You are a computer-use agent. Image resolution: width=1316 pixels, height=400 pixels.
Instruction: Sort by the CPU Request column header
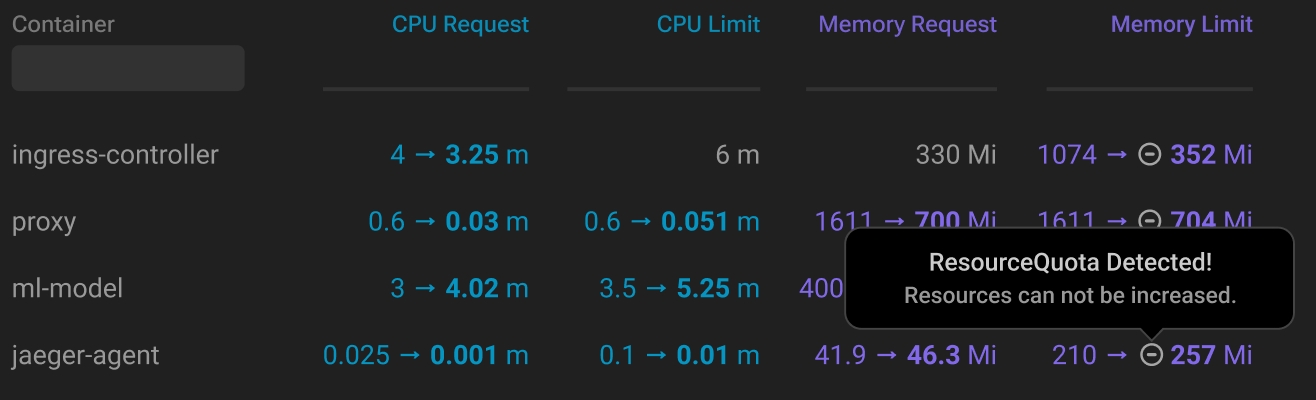(460, 24)
